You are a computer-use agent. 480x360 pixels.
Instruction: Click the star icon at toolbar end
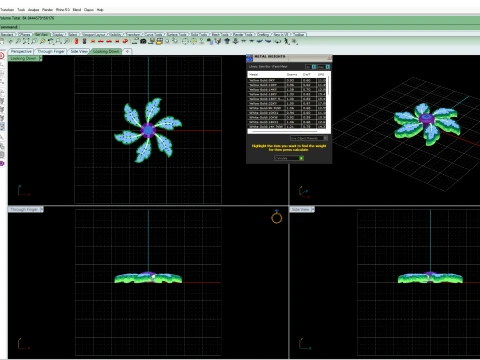click(x=295, y=41)
